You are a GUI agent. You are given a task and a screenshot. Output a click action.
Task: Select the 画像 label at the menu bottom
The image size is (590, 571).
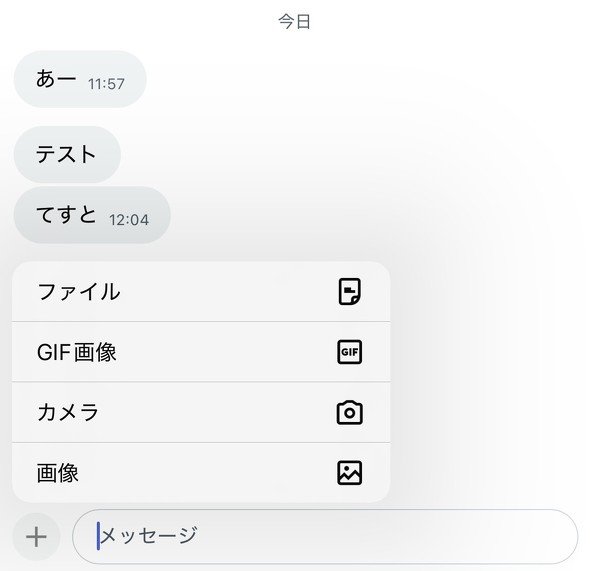point(58,473)
